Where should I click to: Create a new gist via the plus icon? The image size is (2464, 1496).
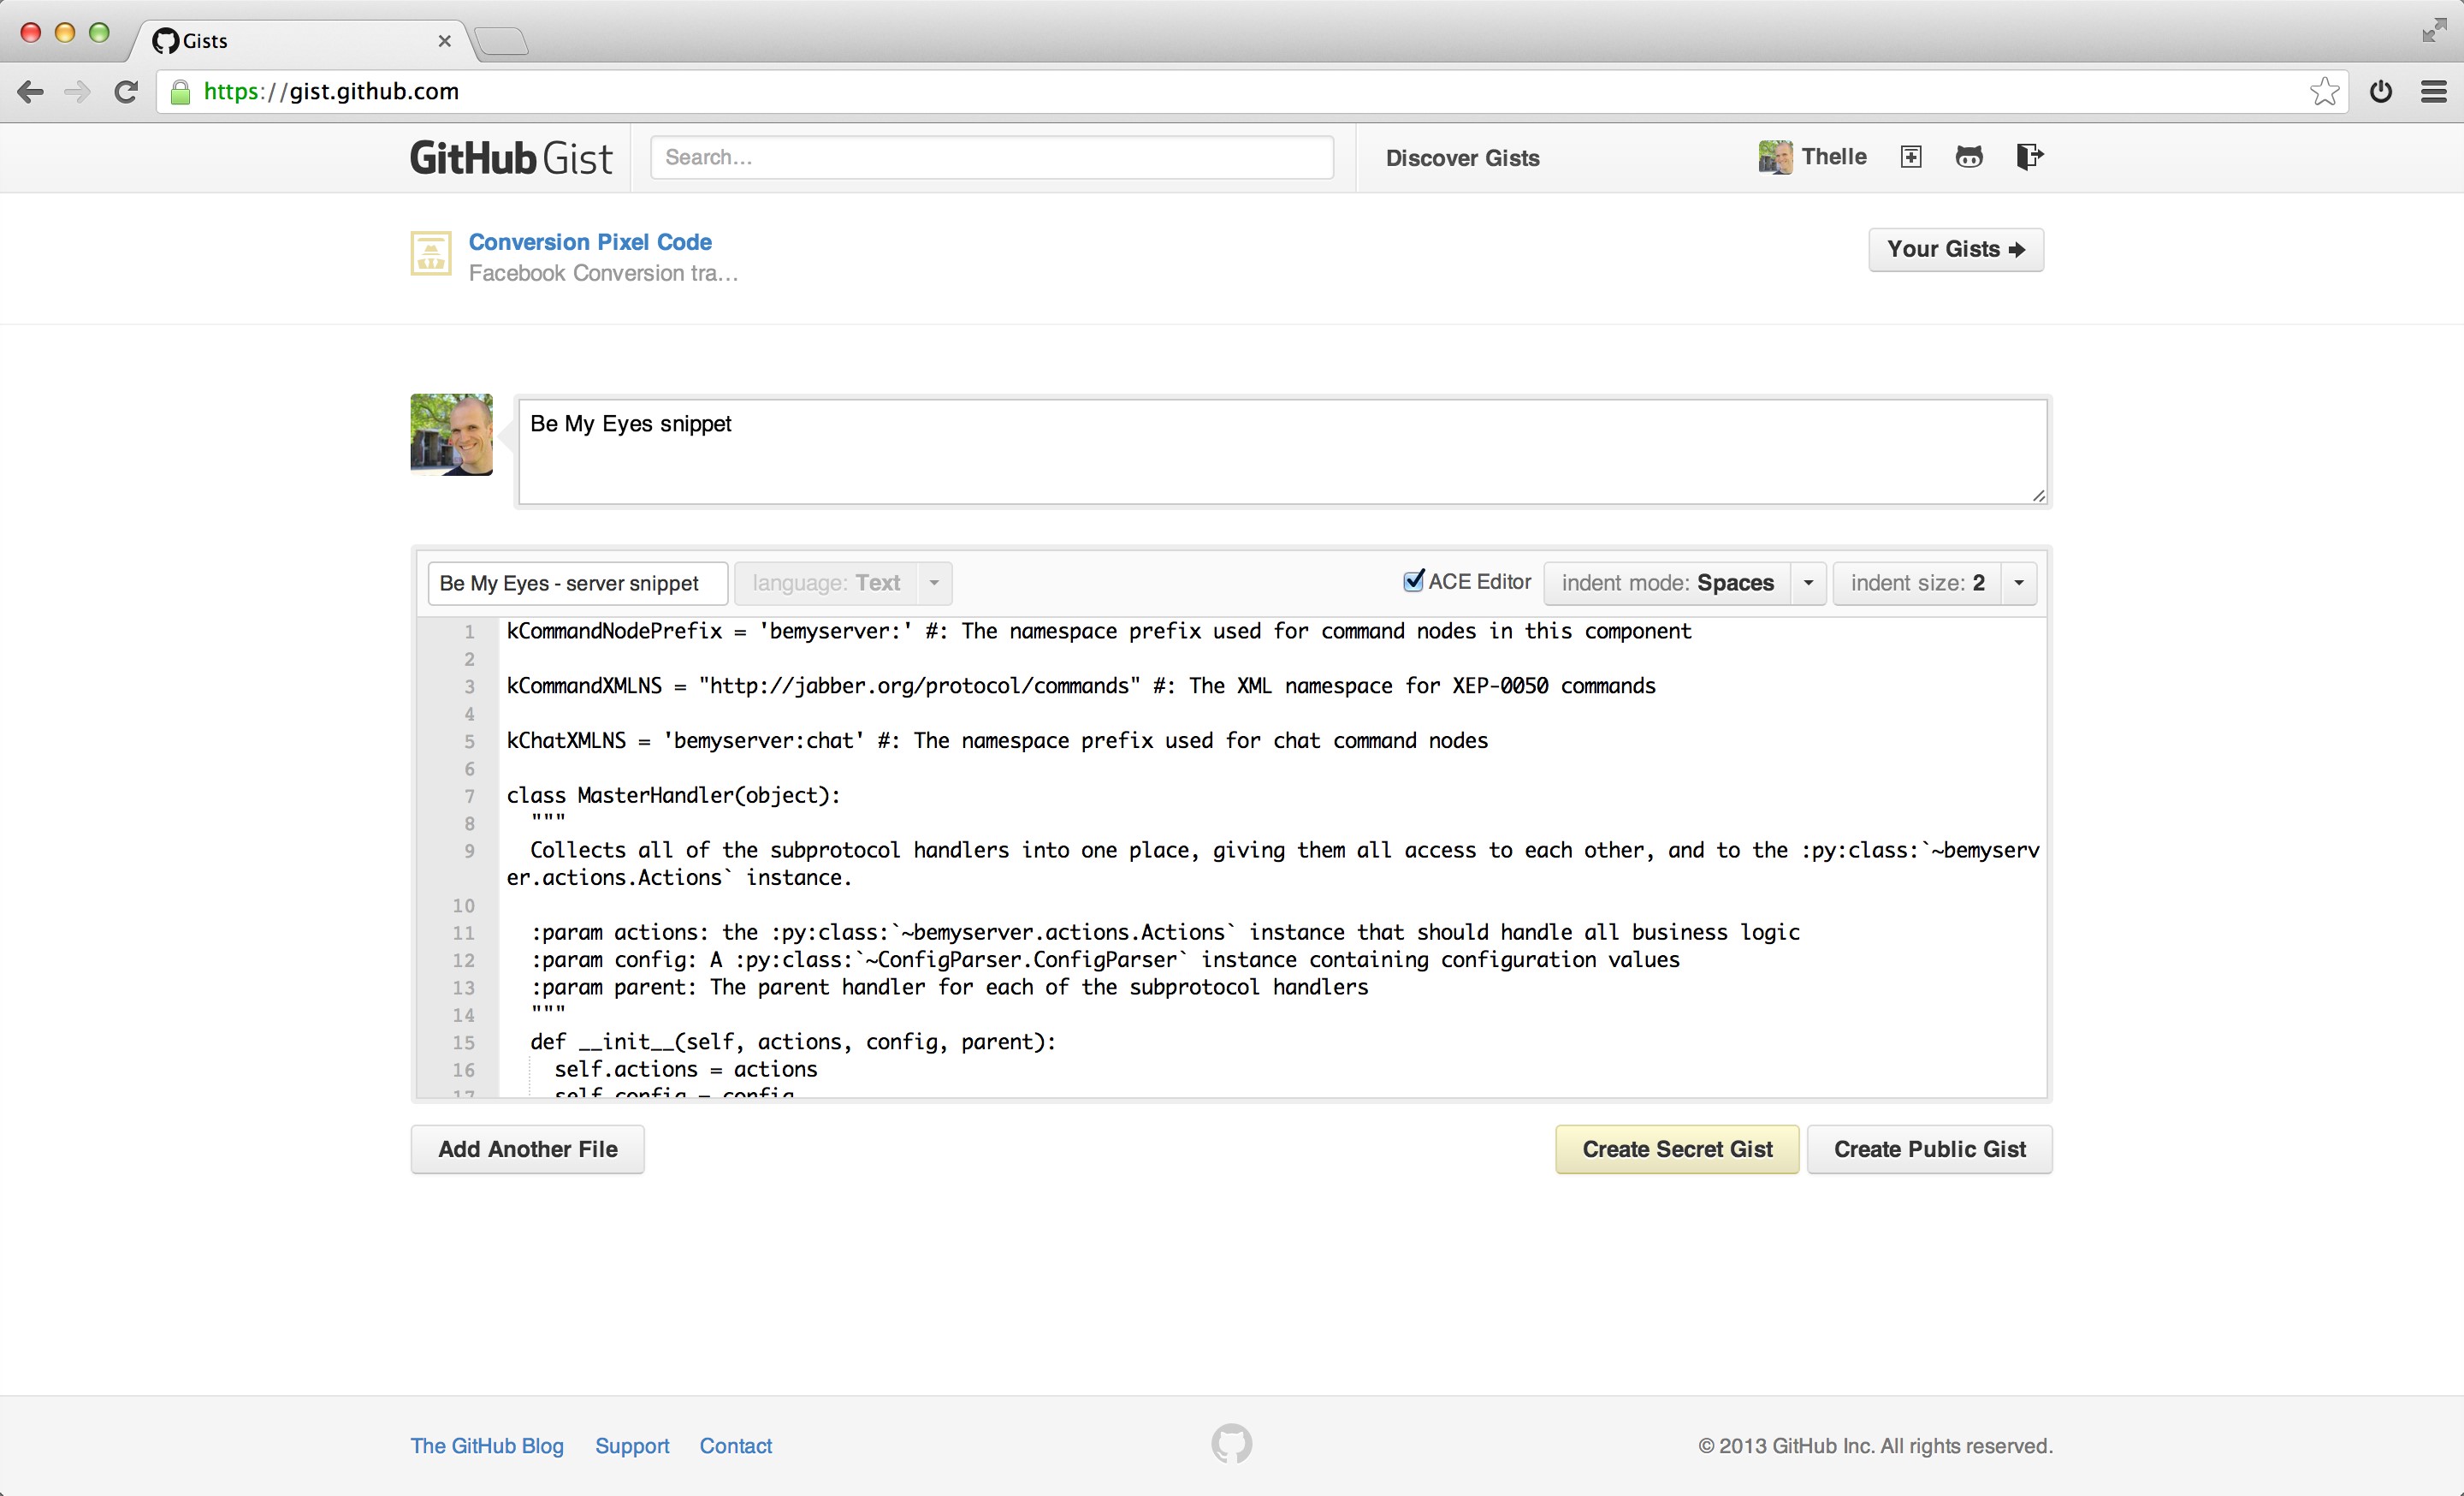[1910, 157]
